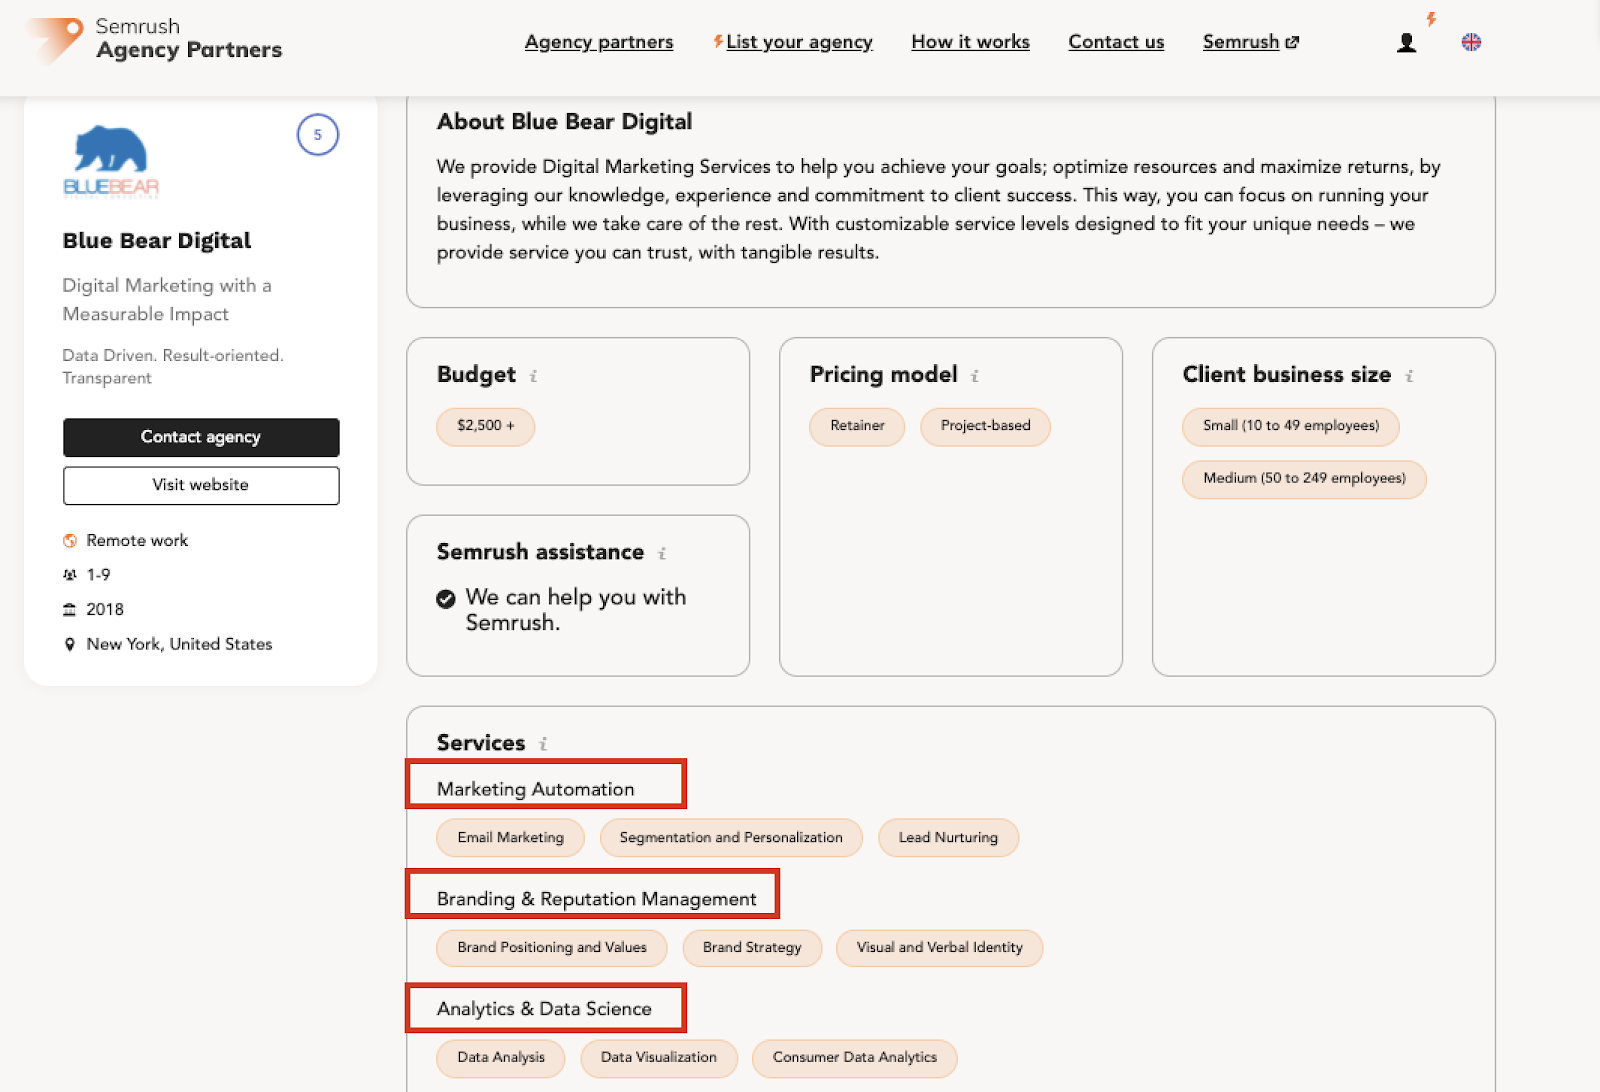
Task: Click the Pricing model info icon
Action: (975, 376)
